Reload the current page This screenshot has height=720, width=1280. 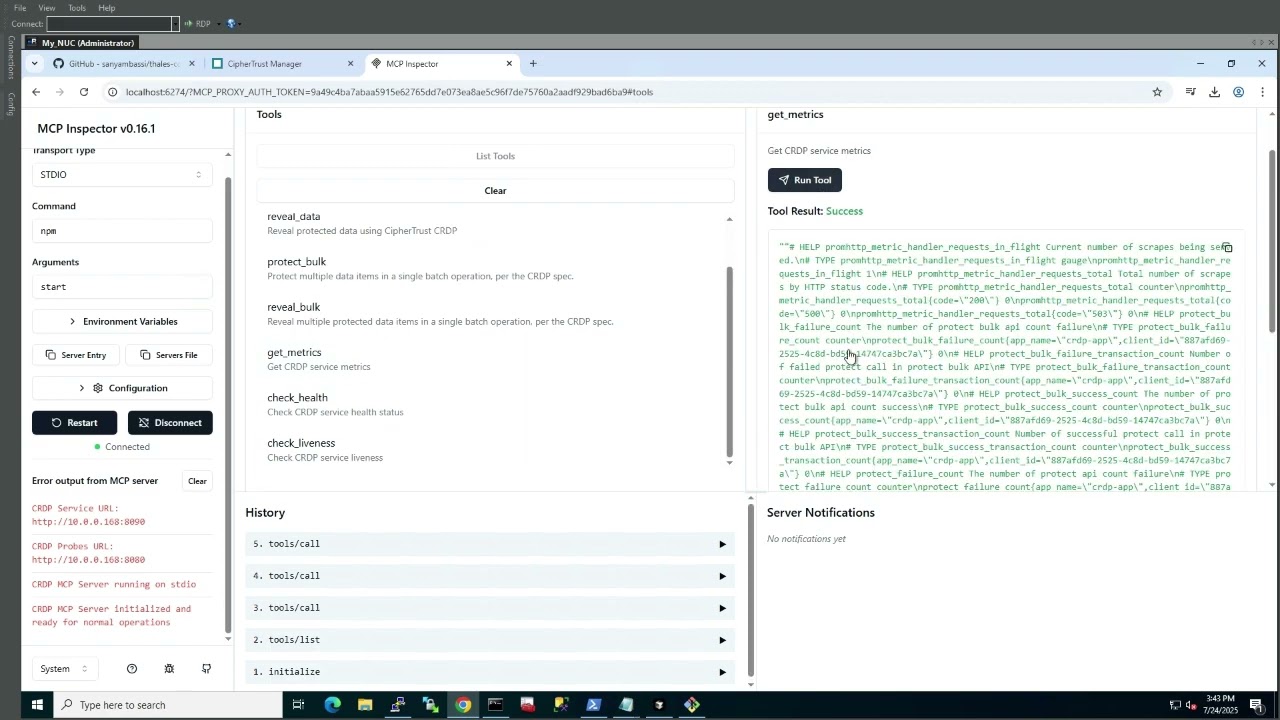click(x=84, y=92)
